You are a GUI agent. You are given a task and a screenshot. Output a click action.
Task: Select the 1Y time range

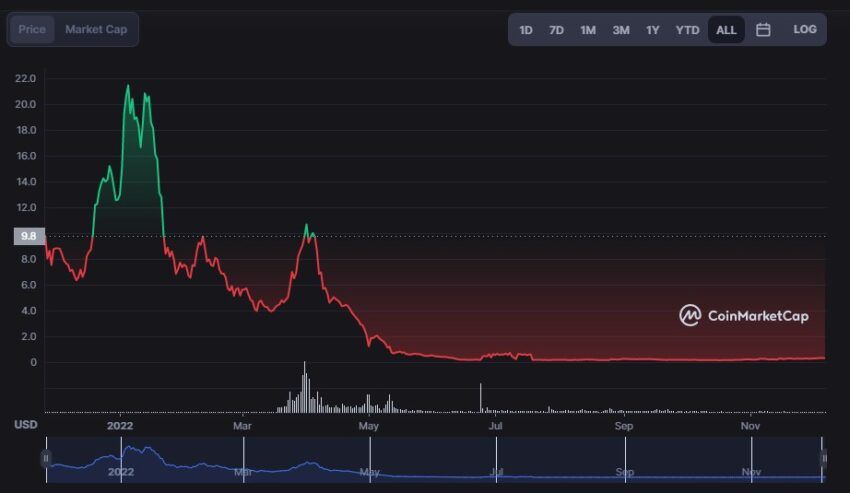click(653, 30)
